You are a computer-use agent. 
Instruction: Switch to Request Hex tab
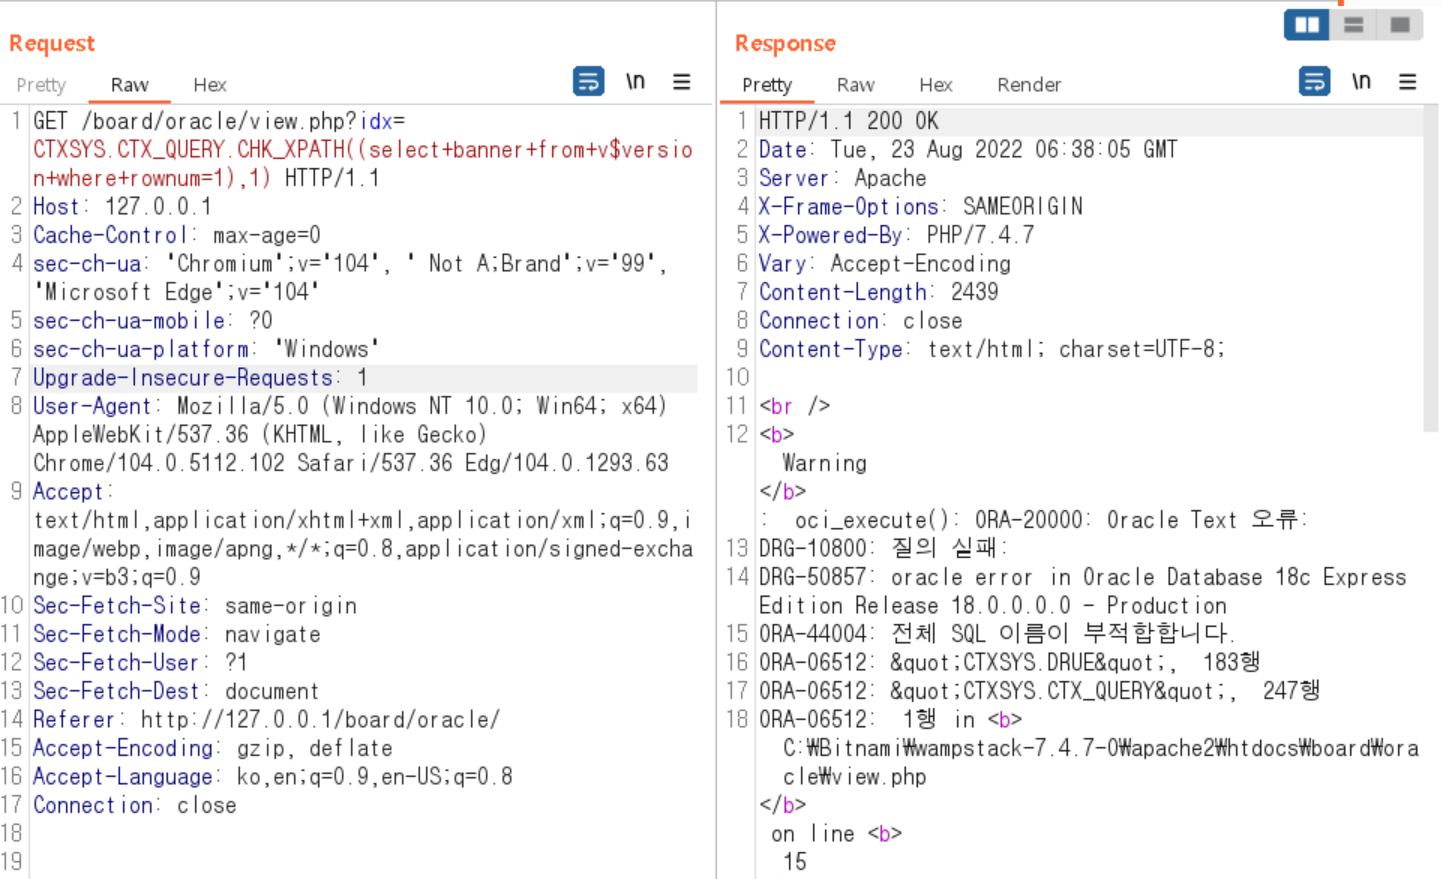(x=210, y=85)
